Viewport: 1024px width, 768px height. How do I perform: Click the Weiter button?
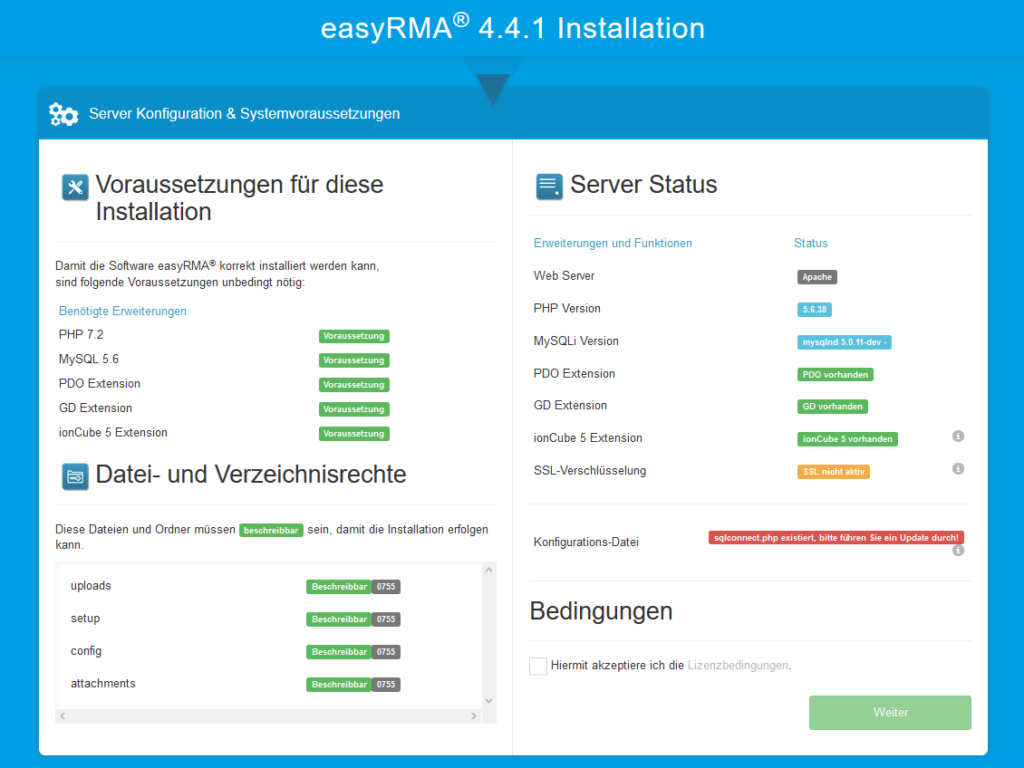click(889, 712)
